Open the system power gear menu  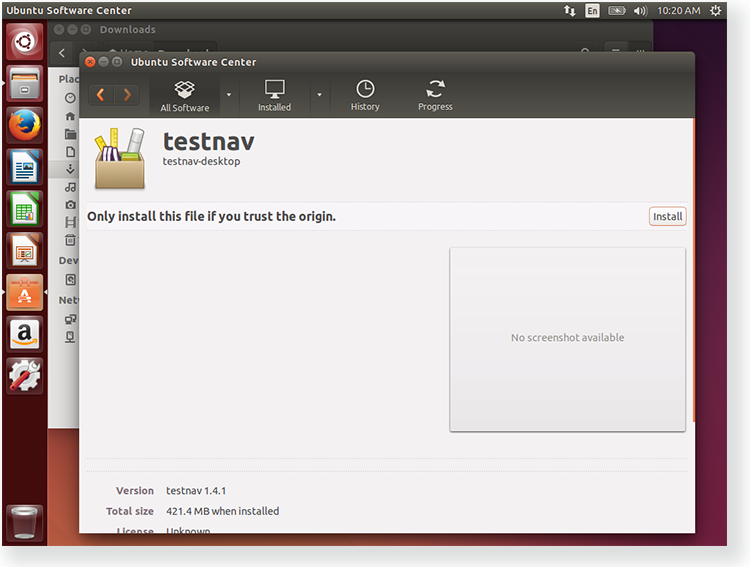point(715,10)
